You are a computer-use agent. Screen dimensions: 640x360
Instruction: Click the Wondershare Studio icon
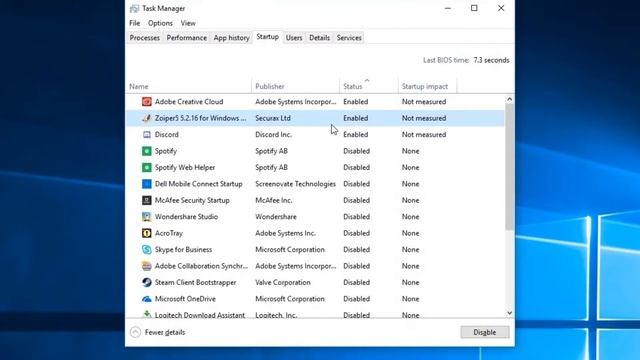(x=147, y=217)
